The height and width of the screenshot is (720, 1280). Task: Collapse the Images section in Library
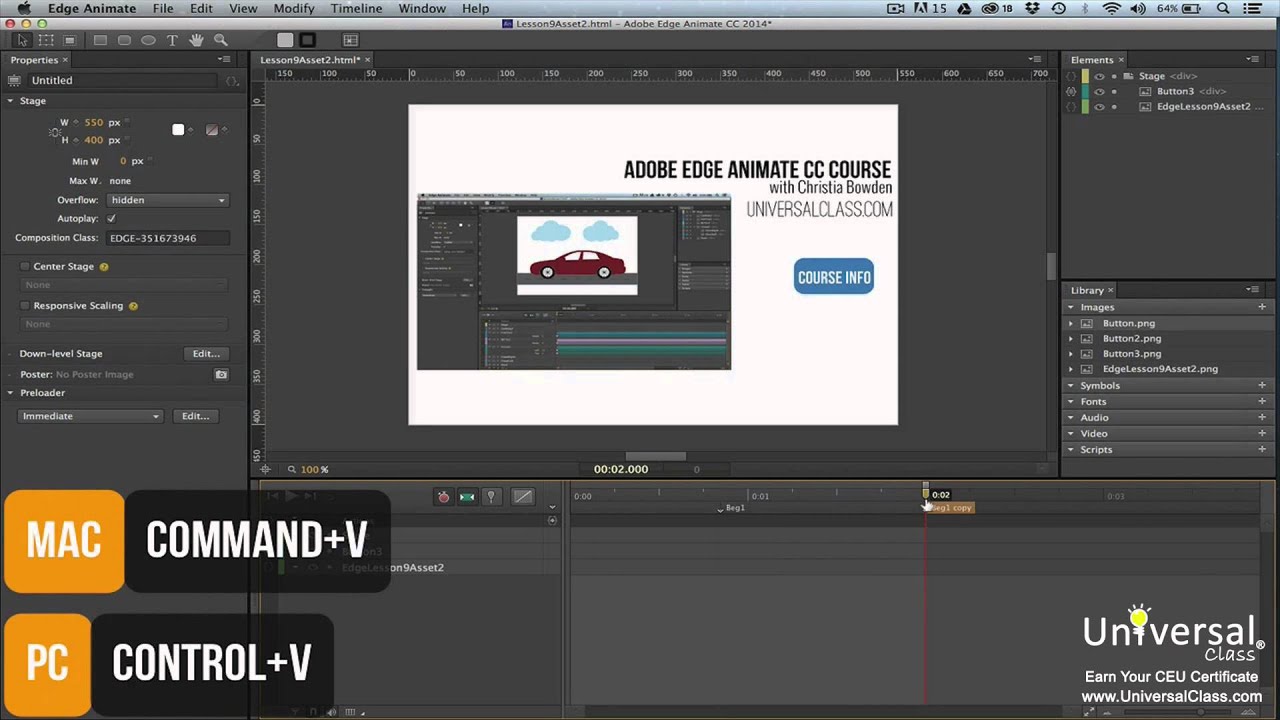(x=1071, y=307)
